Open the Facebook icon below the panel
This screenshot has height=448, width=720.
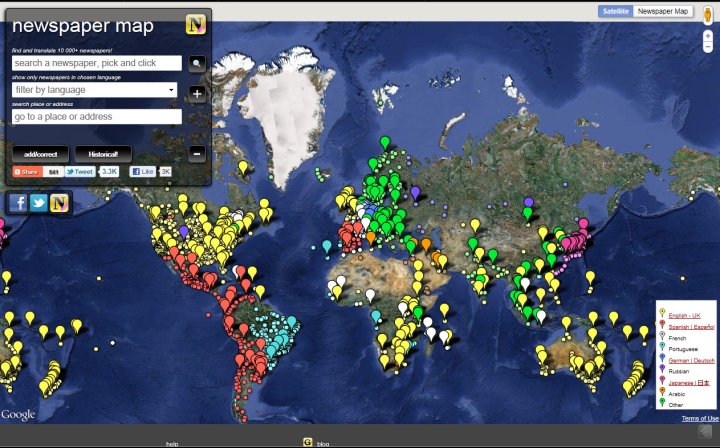tap(18, 202)
